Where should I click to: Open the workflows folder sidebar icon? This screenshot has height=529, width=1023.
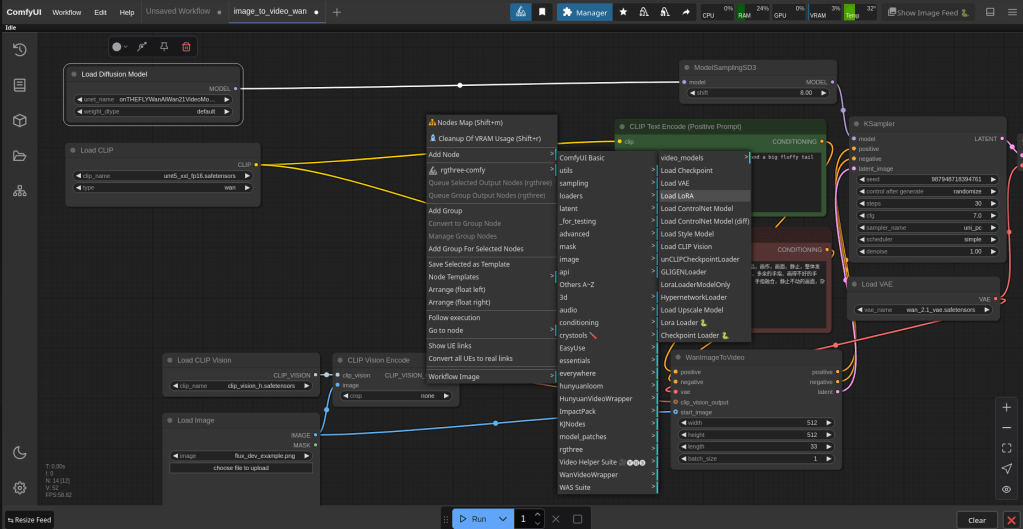[19, 156]
